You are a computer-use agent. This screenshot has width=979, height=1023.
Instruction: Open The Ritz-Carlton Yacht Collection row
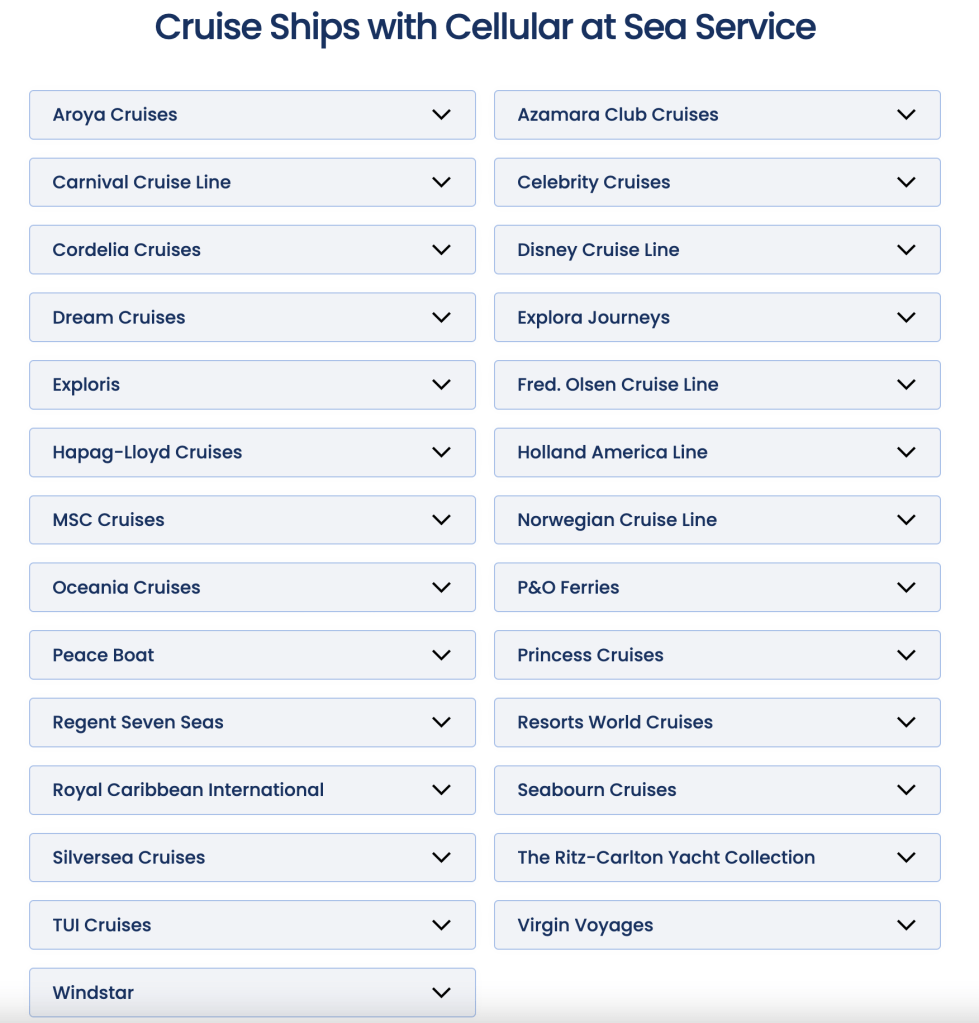pyautogui.click(x=717, y=857)
